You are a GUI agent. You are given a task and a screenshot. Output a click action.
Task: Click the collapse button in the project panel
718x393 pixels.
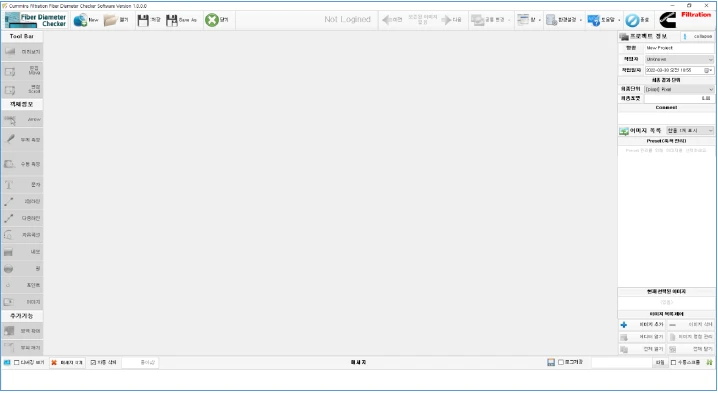point(698,36)
